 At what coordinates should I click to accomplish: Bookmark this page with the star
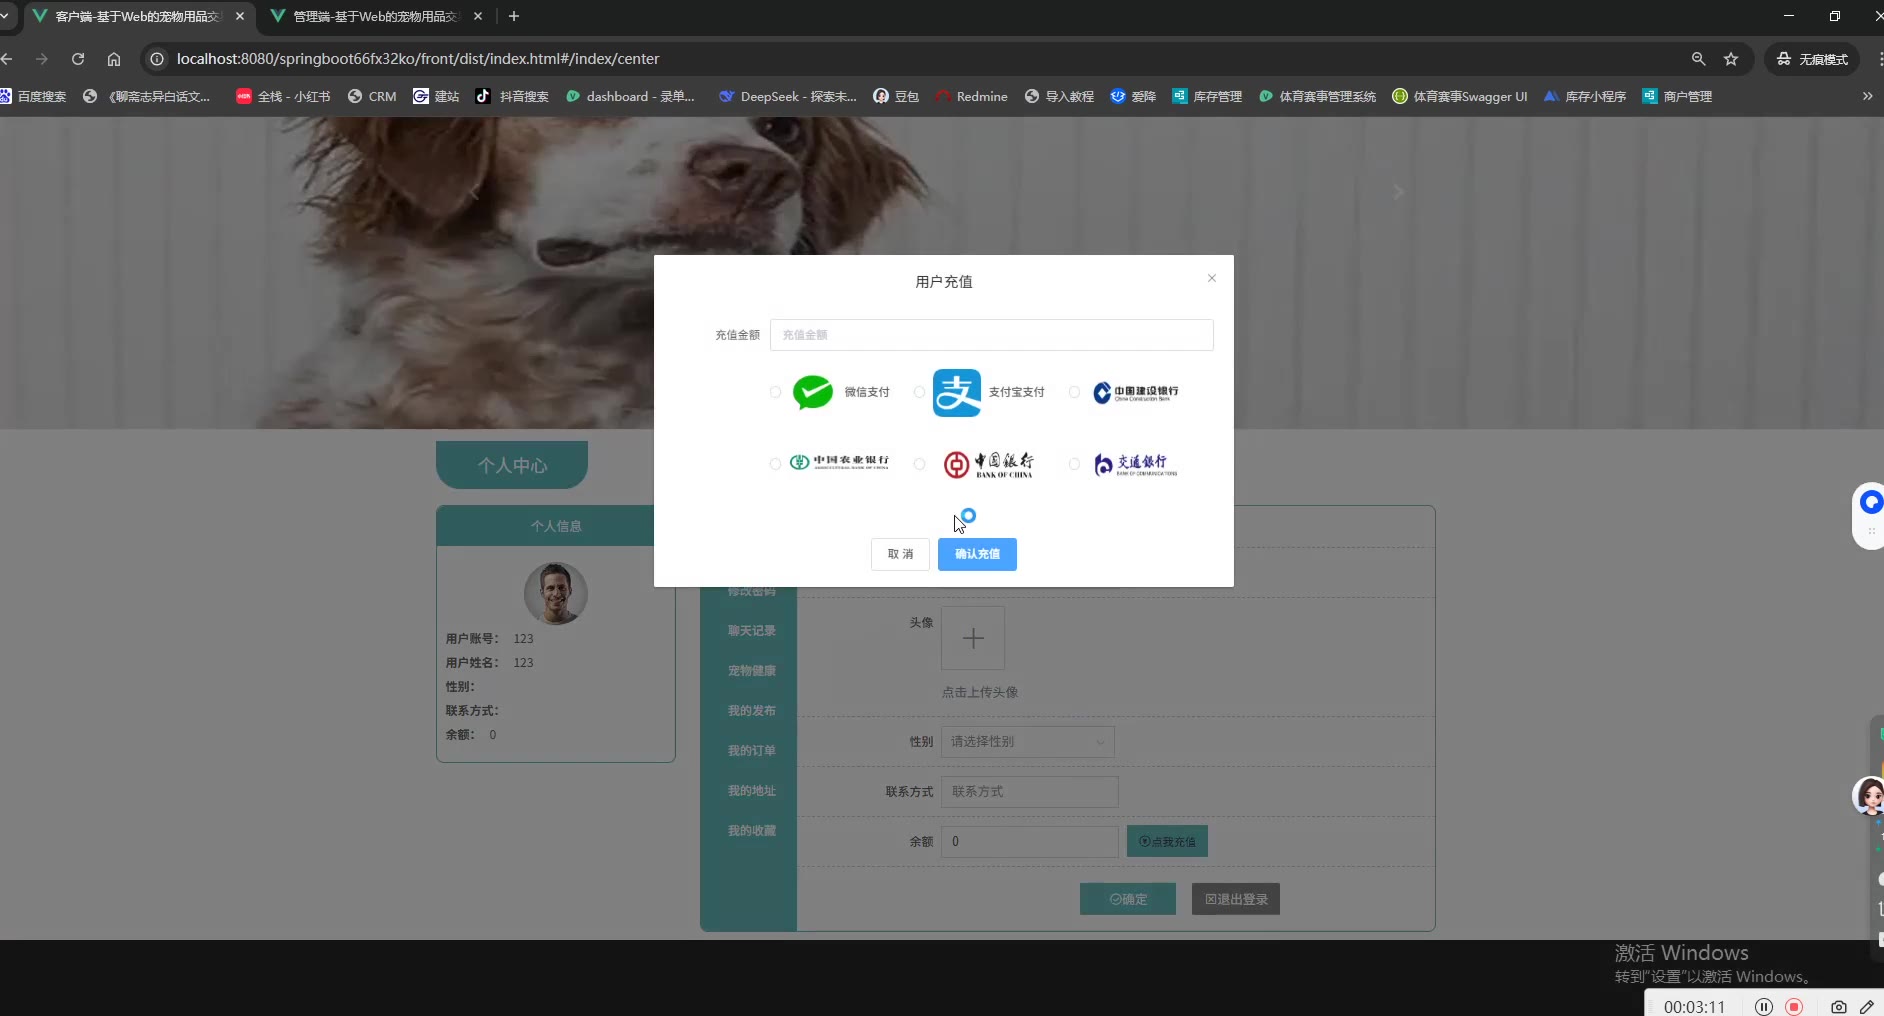tap(1731, 59)
